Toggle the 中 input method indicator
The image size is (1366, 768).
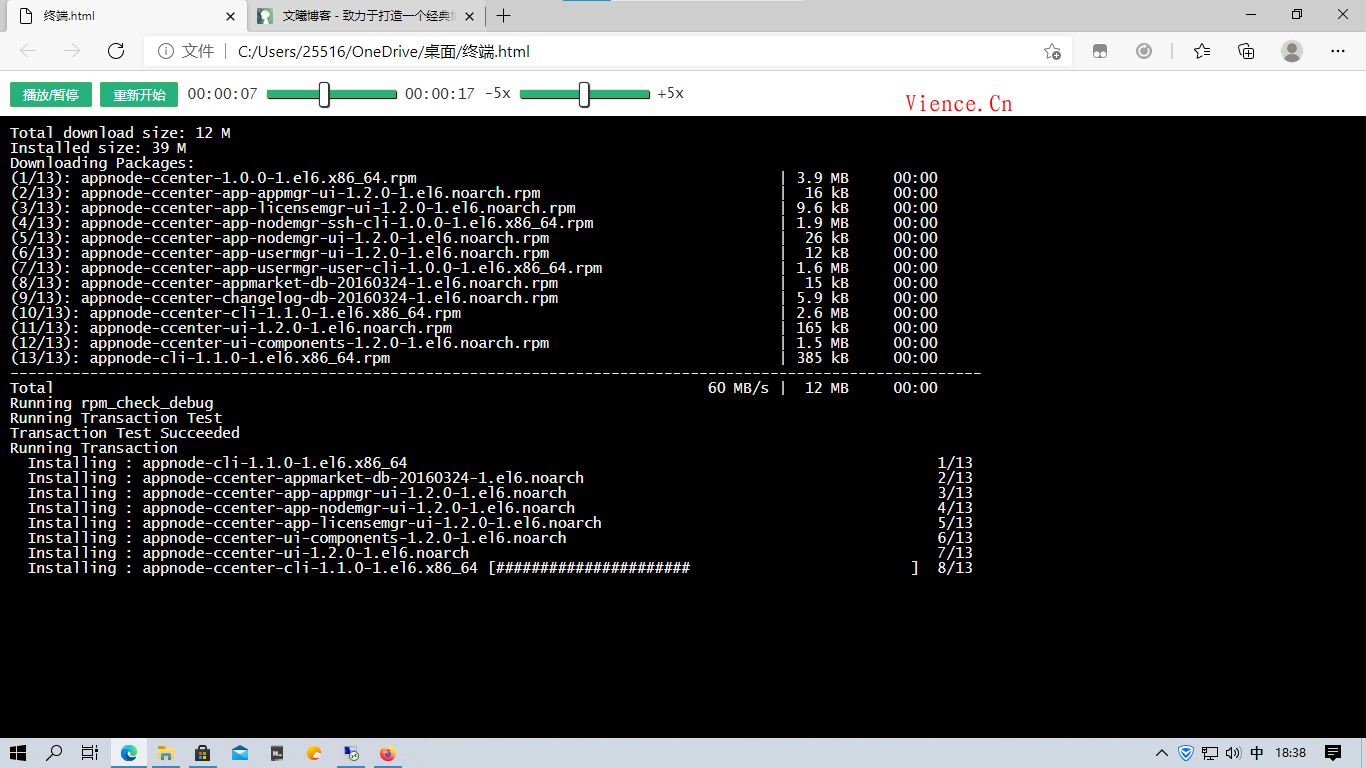[x=1257, y=753]
